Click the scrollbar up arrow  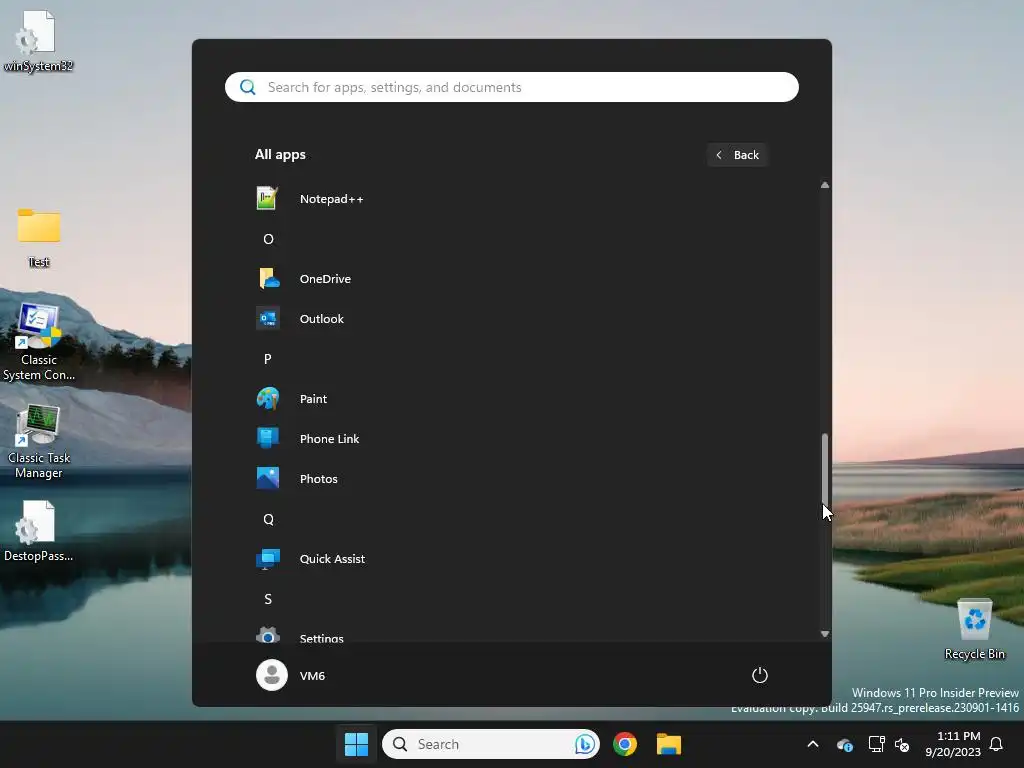coord(825,185)
